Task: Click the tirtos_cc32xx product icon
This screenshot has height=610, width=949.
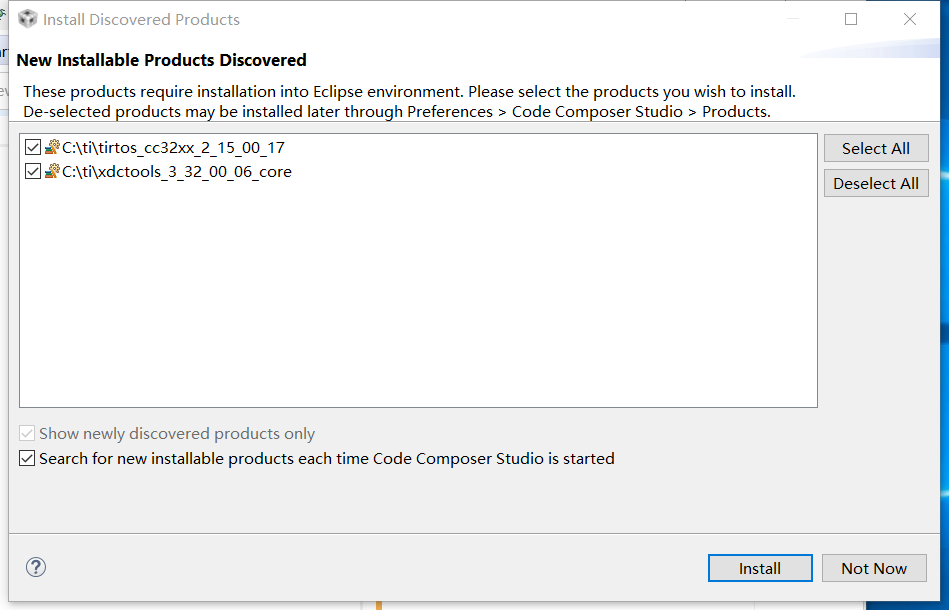Action: point(53,147)
